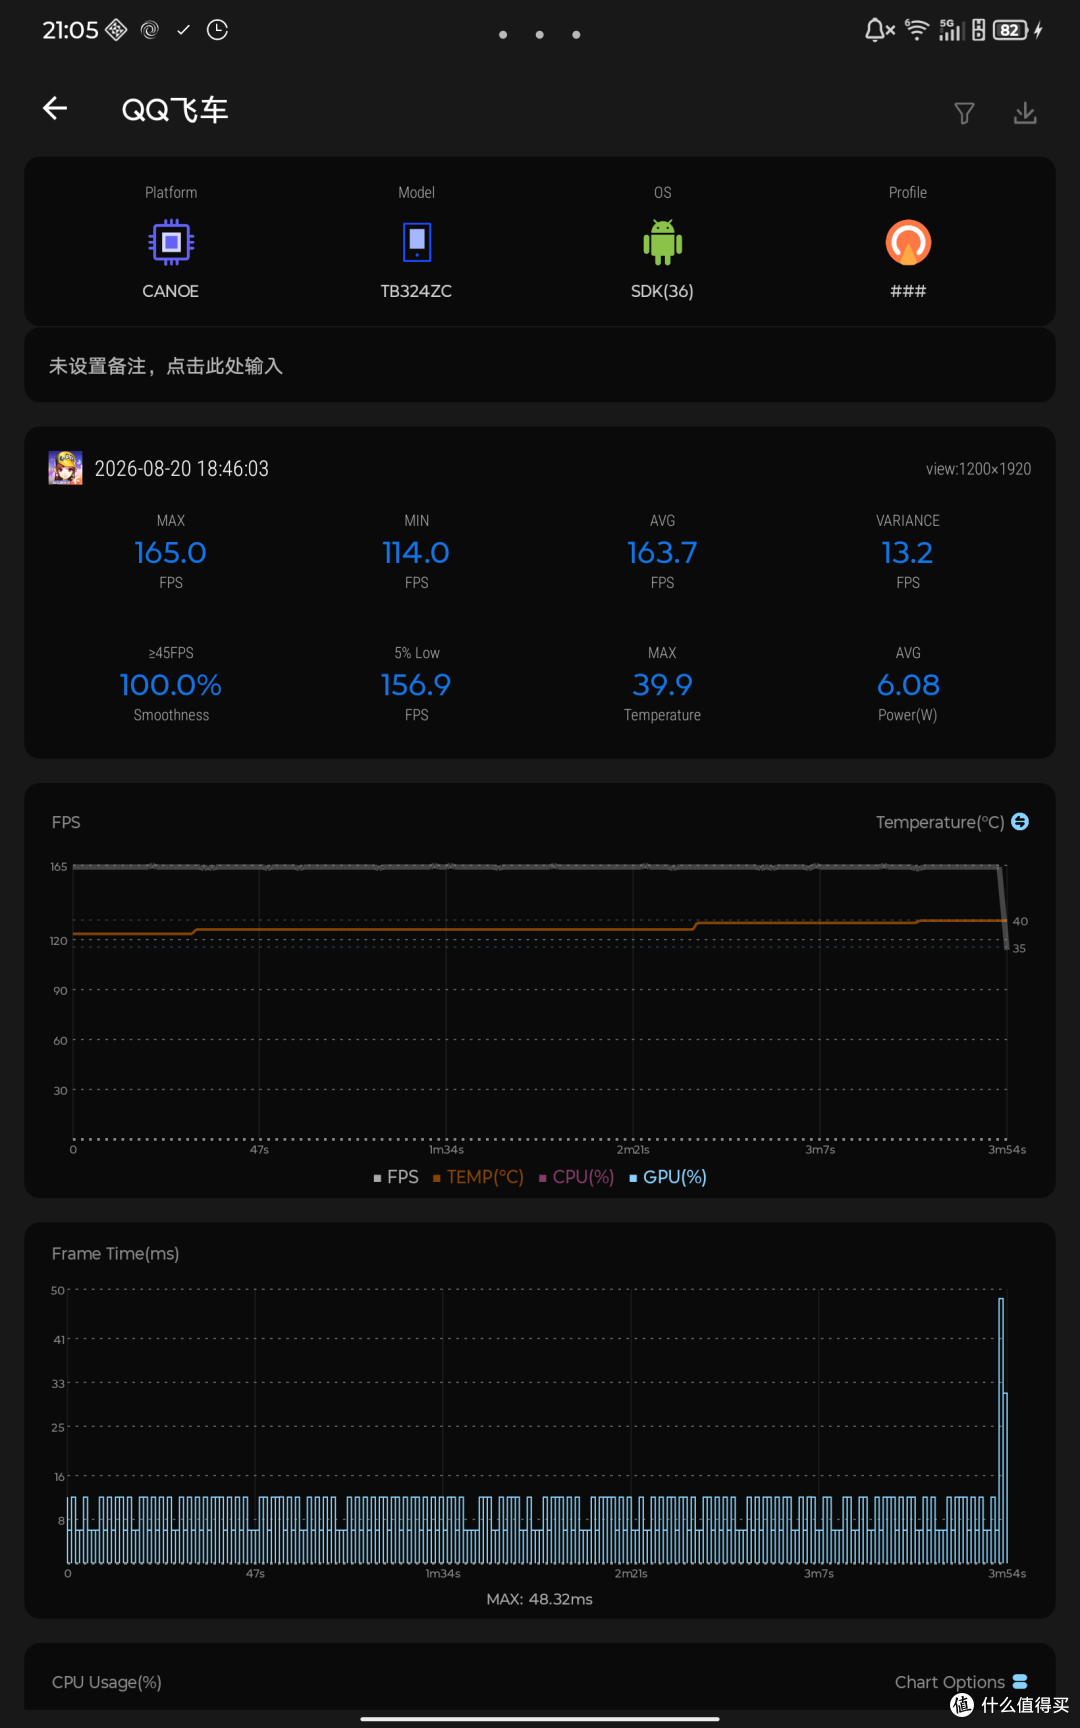
Task: Tap the muted bell status icon
Action: 879,30
